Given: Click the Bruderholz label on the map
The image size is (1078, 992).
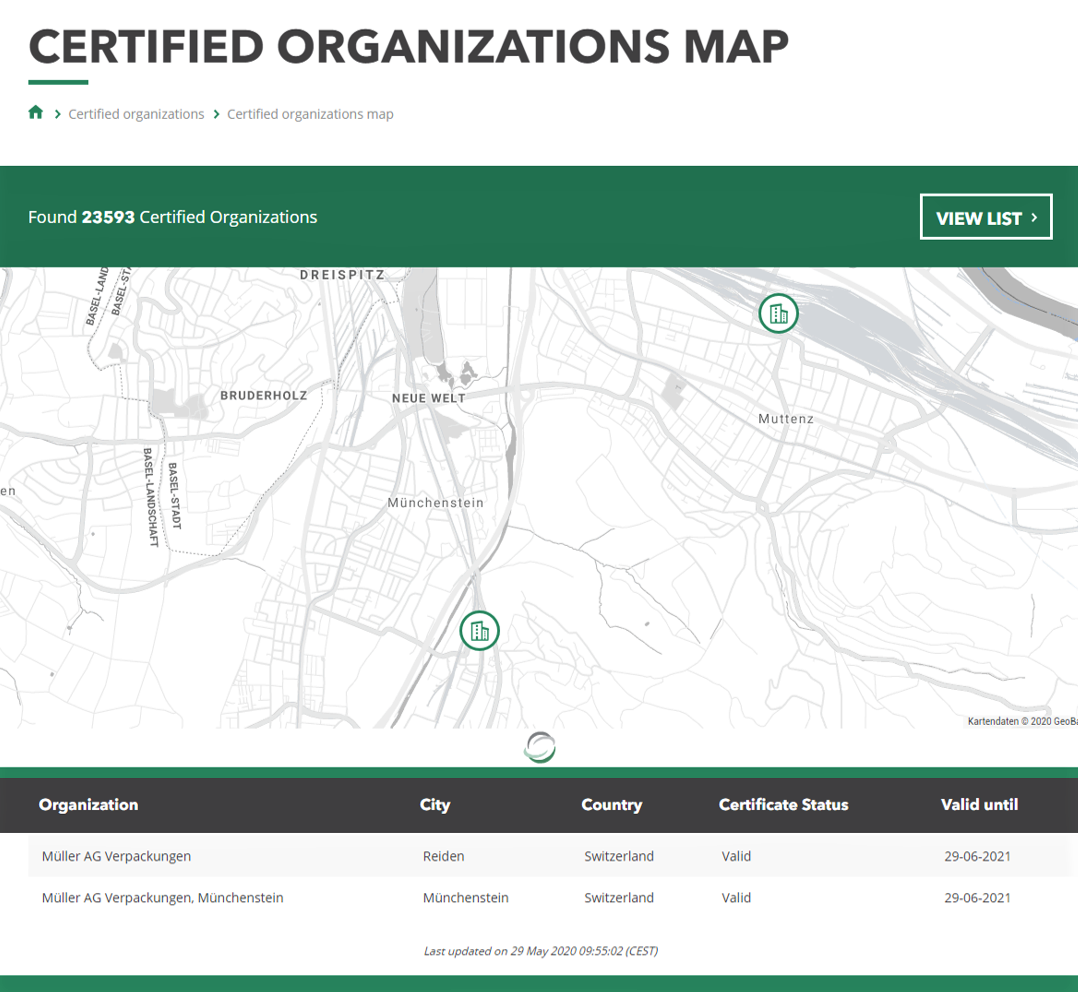Looking at the screenshot, I should (264, 396).
